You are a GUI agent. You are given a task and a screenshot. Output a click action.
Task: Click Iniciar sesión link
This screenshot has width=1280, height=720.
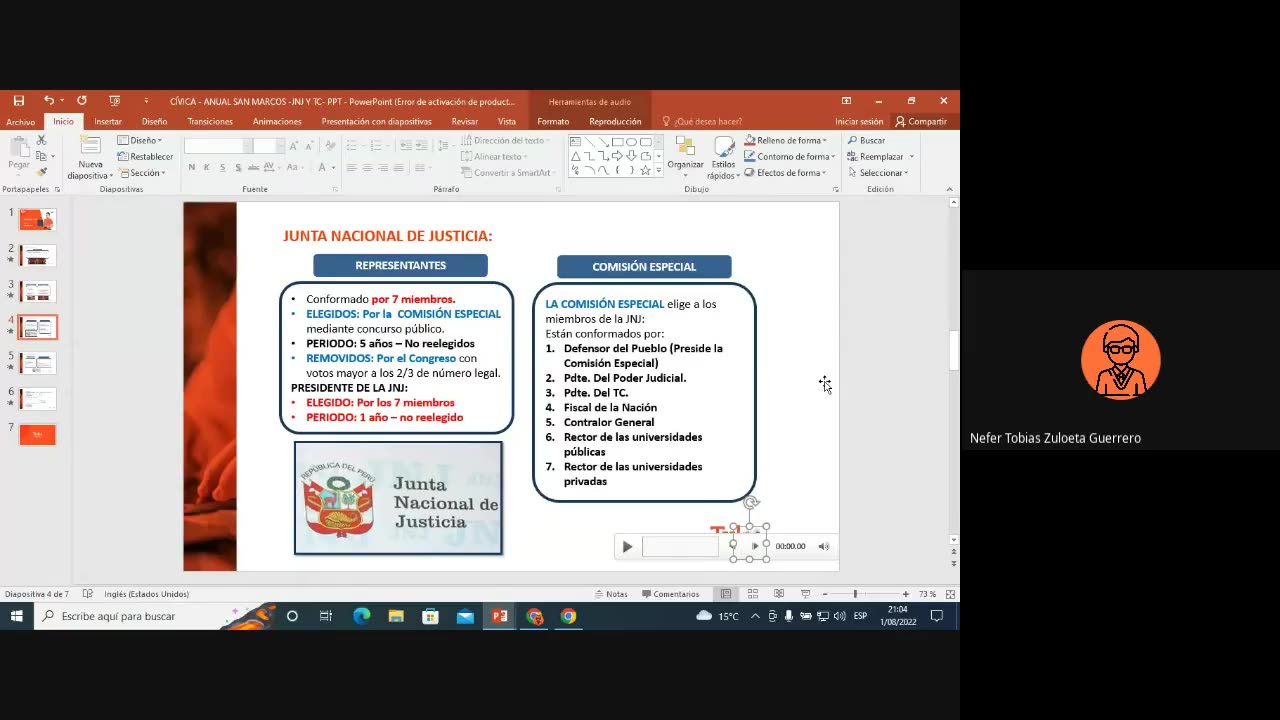click(x=859, y=122)
